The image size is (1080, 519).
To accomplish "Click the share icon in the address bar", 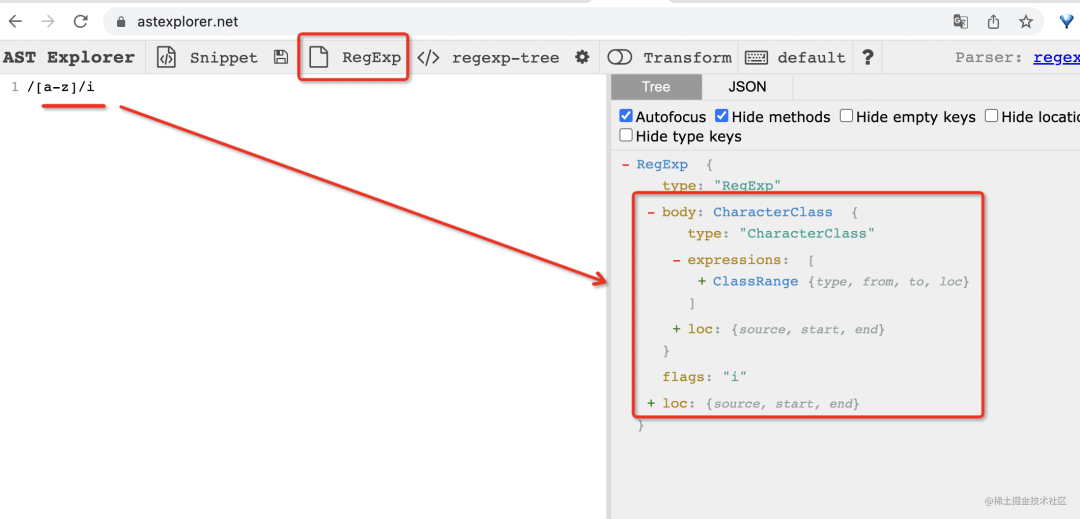I will (x=993, y=21).
